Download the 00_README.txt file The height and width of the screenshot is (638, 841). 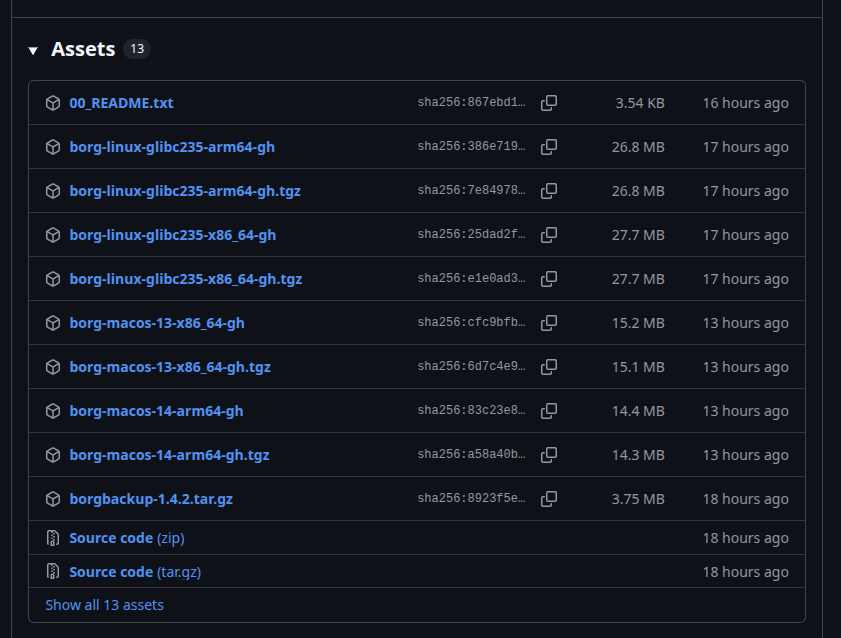click(121, 103)
